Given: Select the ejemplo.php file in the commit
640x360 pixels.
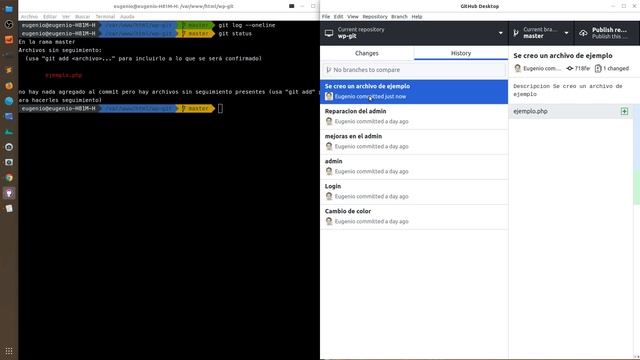Looking at the screenshot, I should click(571, 111).
